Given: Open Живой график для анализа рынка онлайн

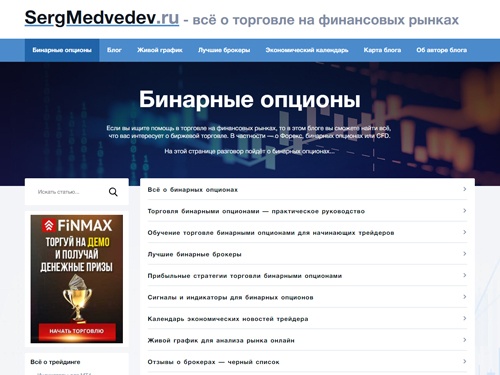Looking at the screenshot, I should point(221,340).
